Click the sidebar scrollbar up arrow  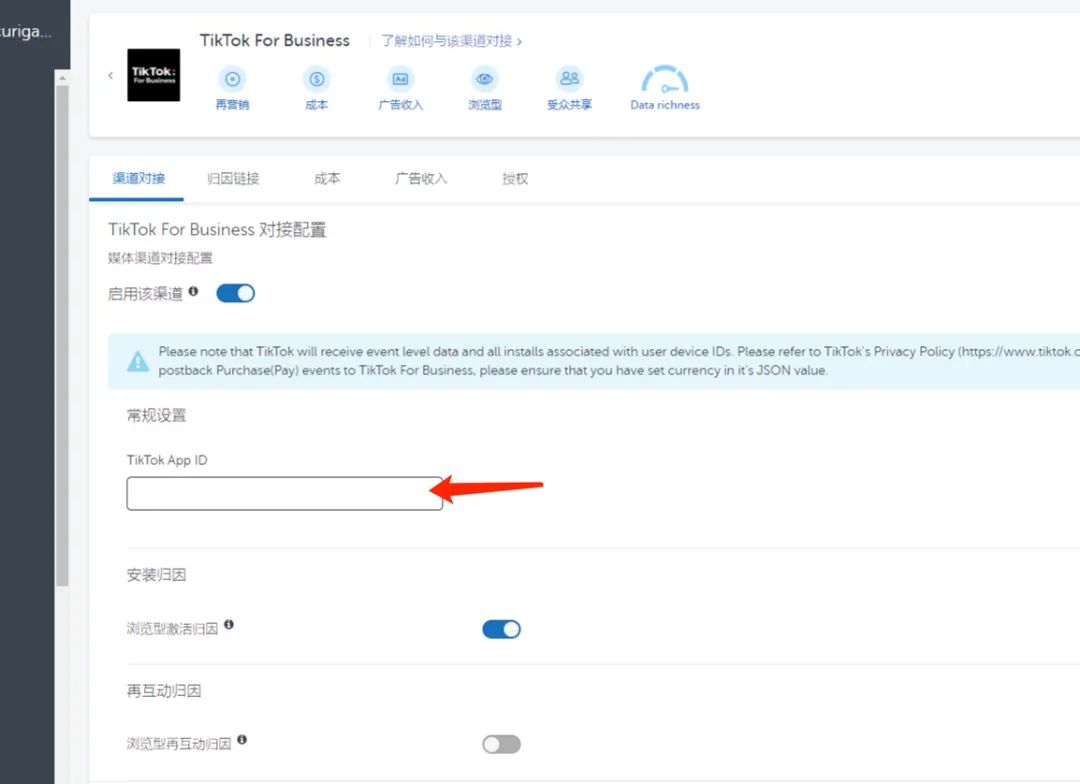coord(62,78)
